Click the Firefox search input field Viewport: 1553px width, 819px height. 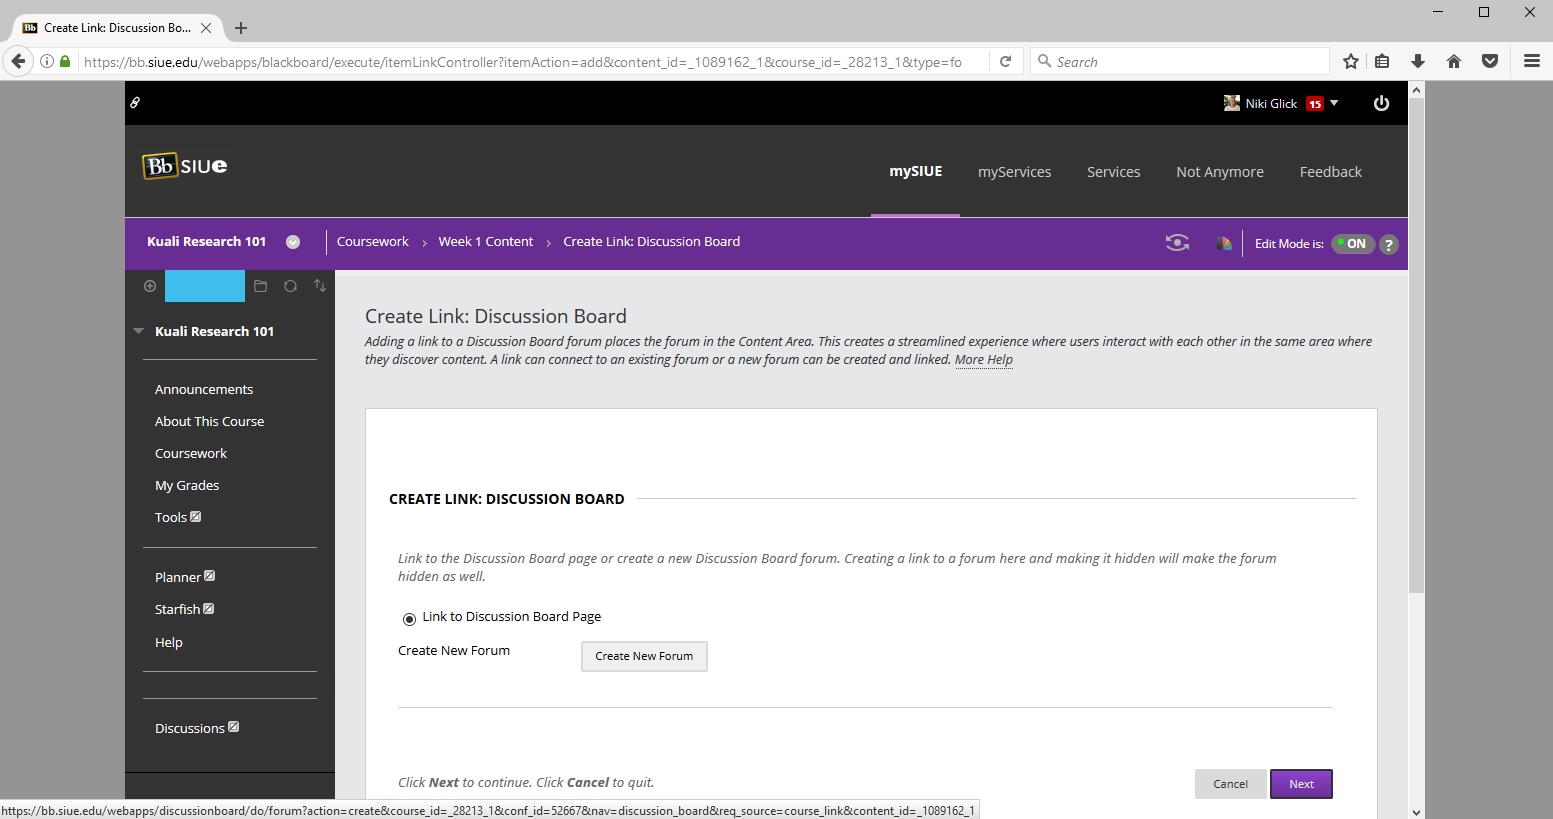pos(1185,62)
